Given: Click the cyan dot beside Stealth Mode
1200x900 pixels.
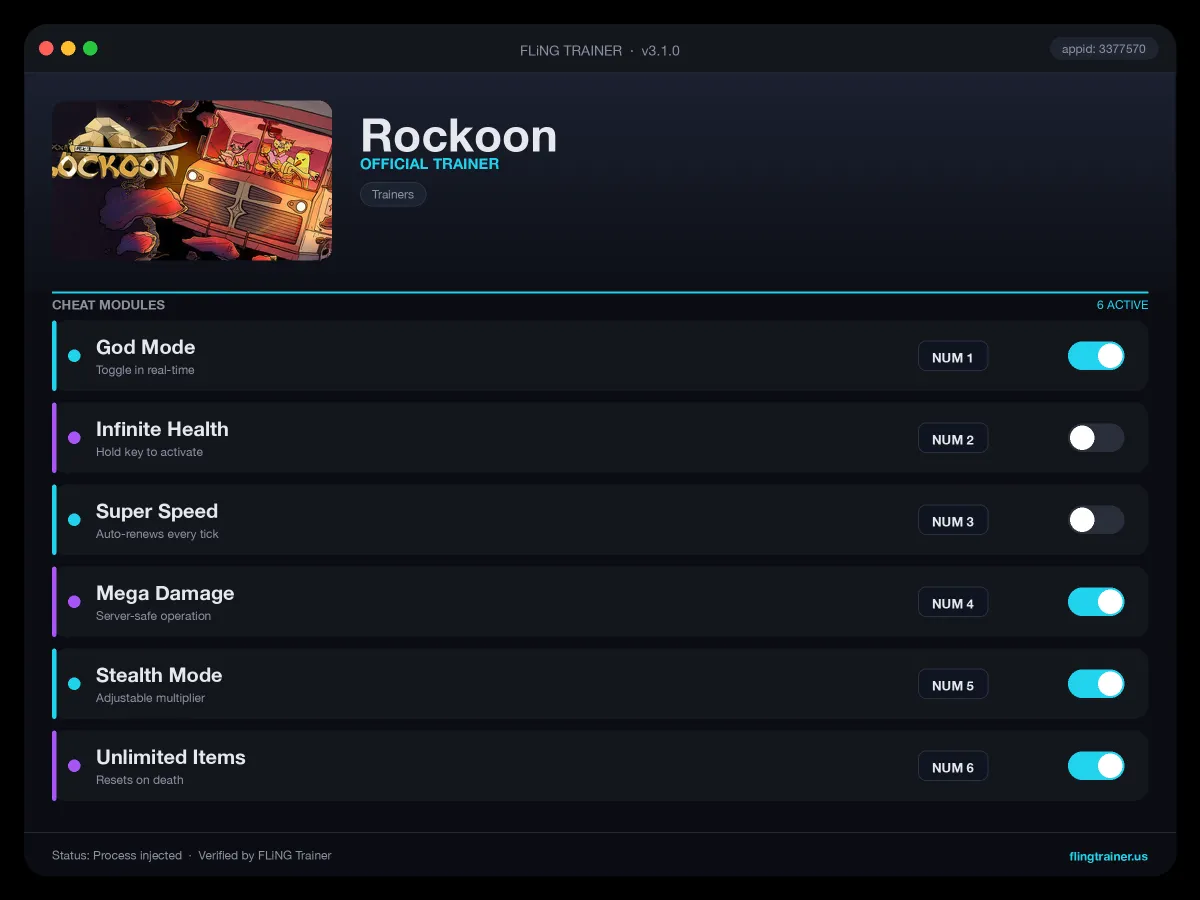Looking at the screenshot, I should point(74,684).
